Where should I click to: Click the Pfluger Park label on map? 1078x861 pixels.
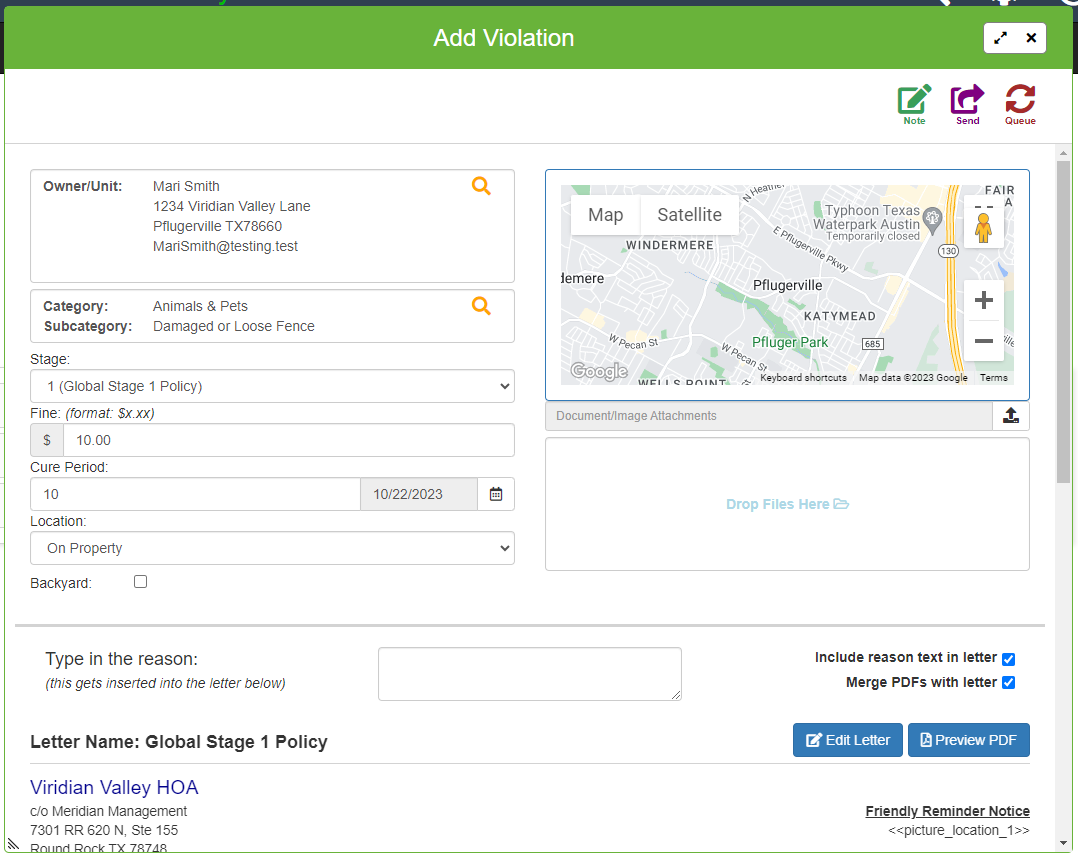[x=790, y=342]
